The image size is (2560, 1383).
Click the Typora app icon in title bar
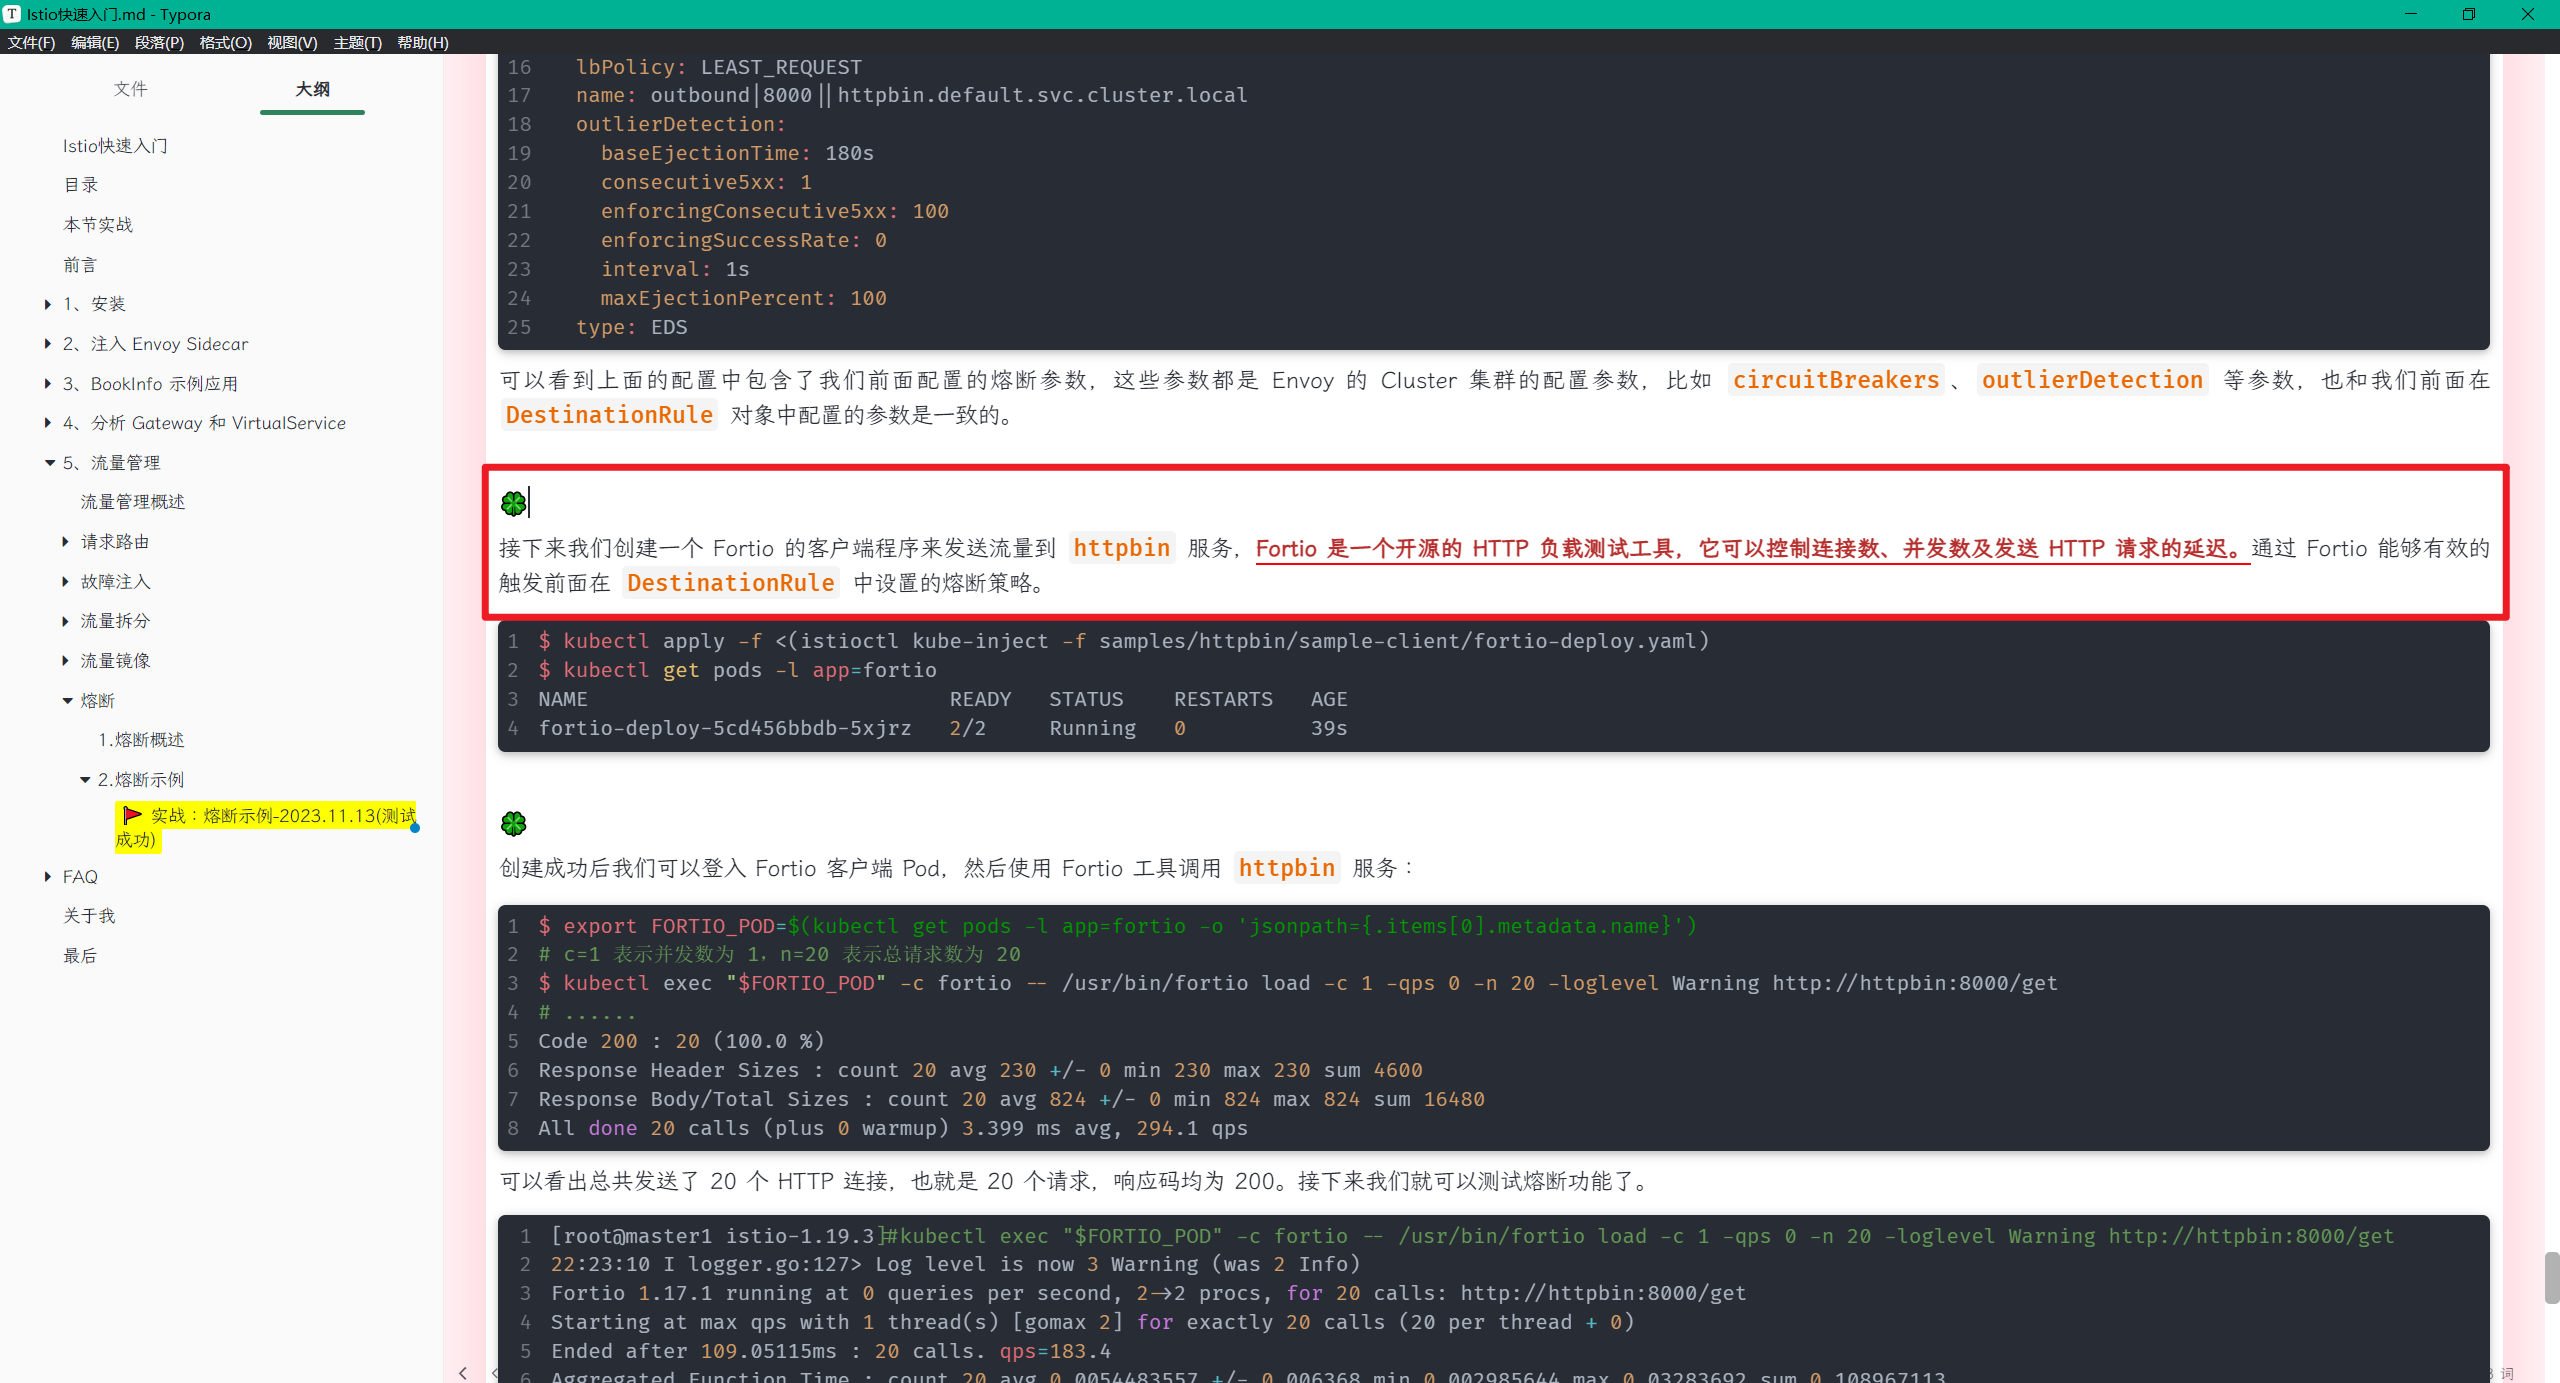[x=12, y=14]
